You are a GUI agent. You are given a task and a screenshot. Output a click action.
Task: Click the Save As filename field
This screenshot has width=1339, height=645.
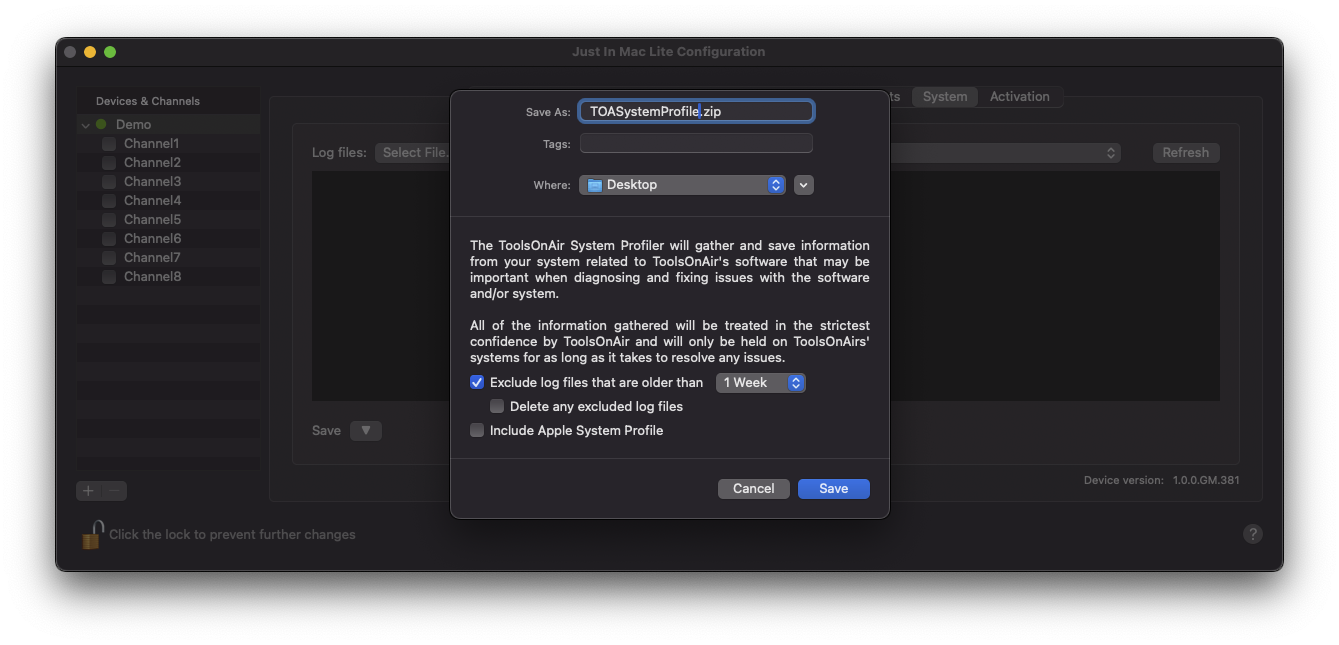(696, 111)
